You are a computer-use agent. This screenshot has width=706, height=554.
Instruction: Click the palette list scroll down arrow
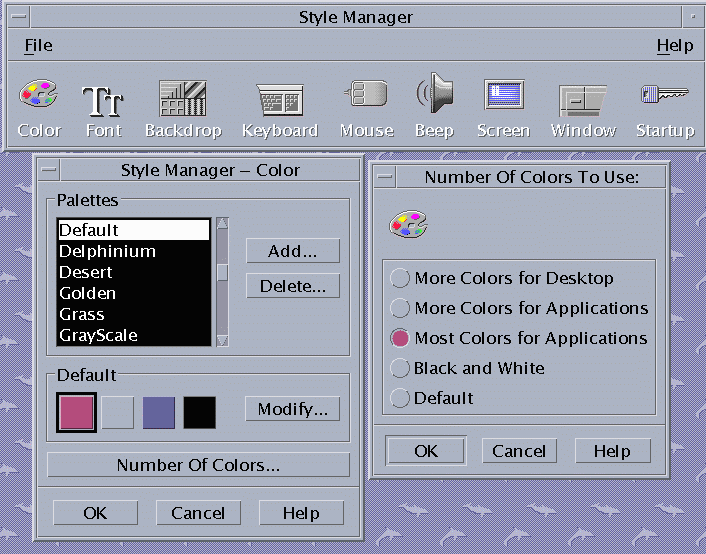[222, 341]
